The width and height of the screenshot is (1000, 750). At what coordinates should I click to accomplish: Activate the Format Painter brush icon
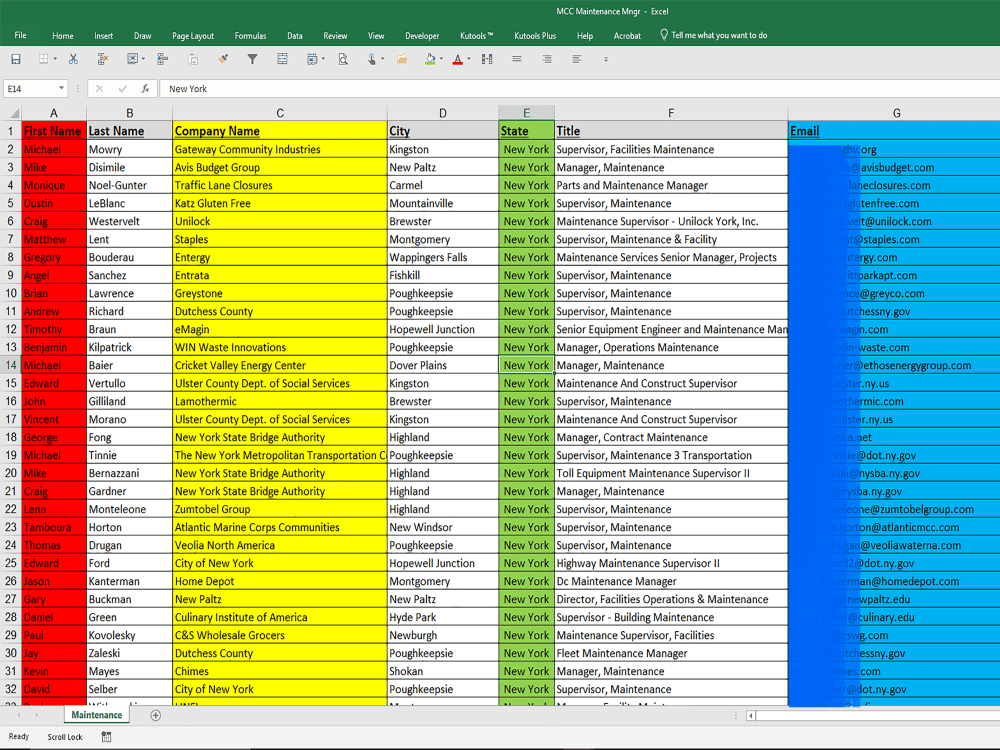[x=222, y=59]
